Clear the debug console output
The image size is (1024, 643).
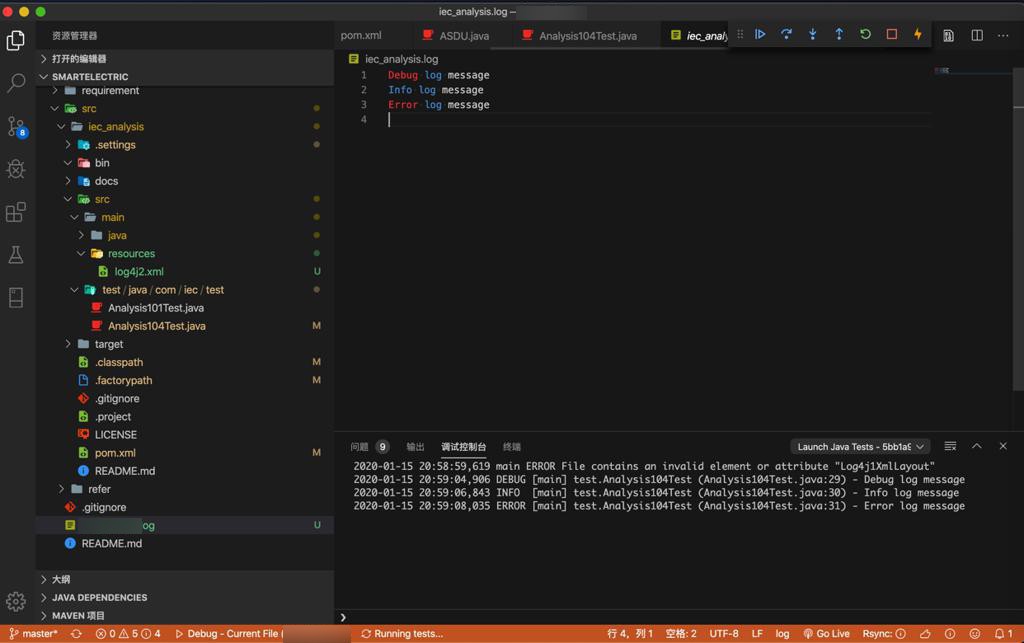pyautogui.click(x=950, y=446)
